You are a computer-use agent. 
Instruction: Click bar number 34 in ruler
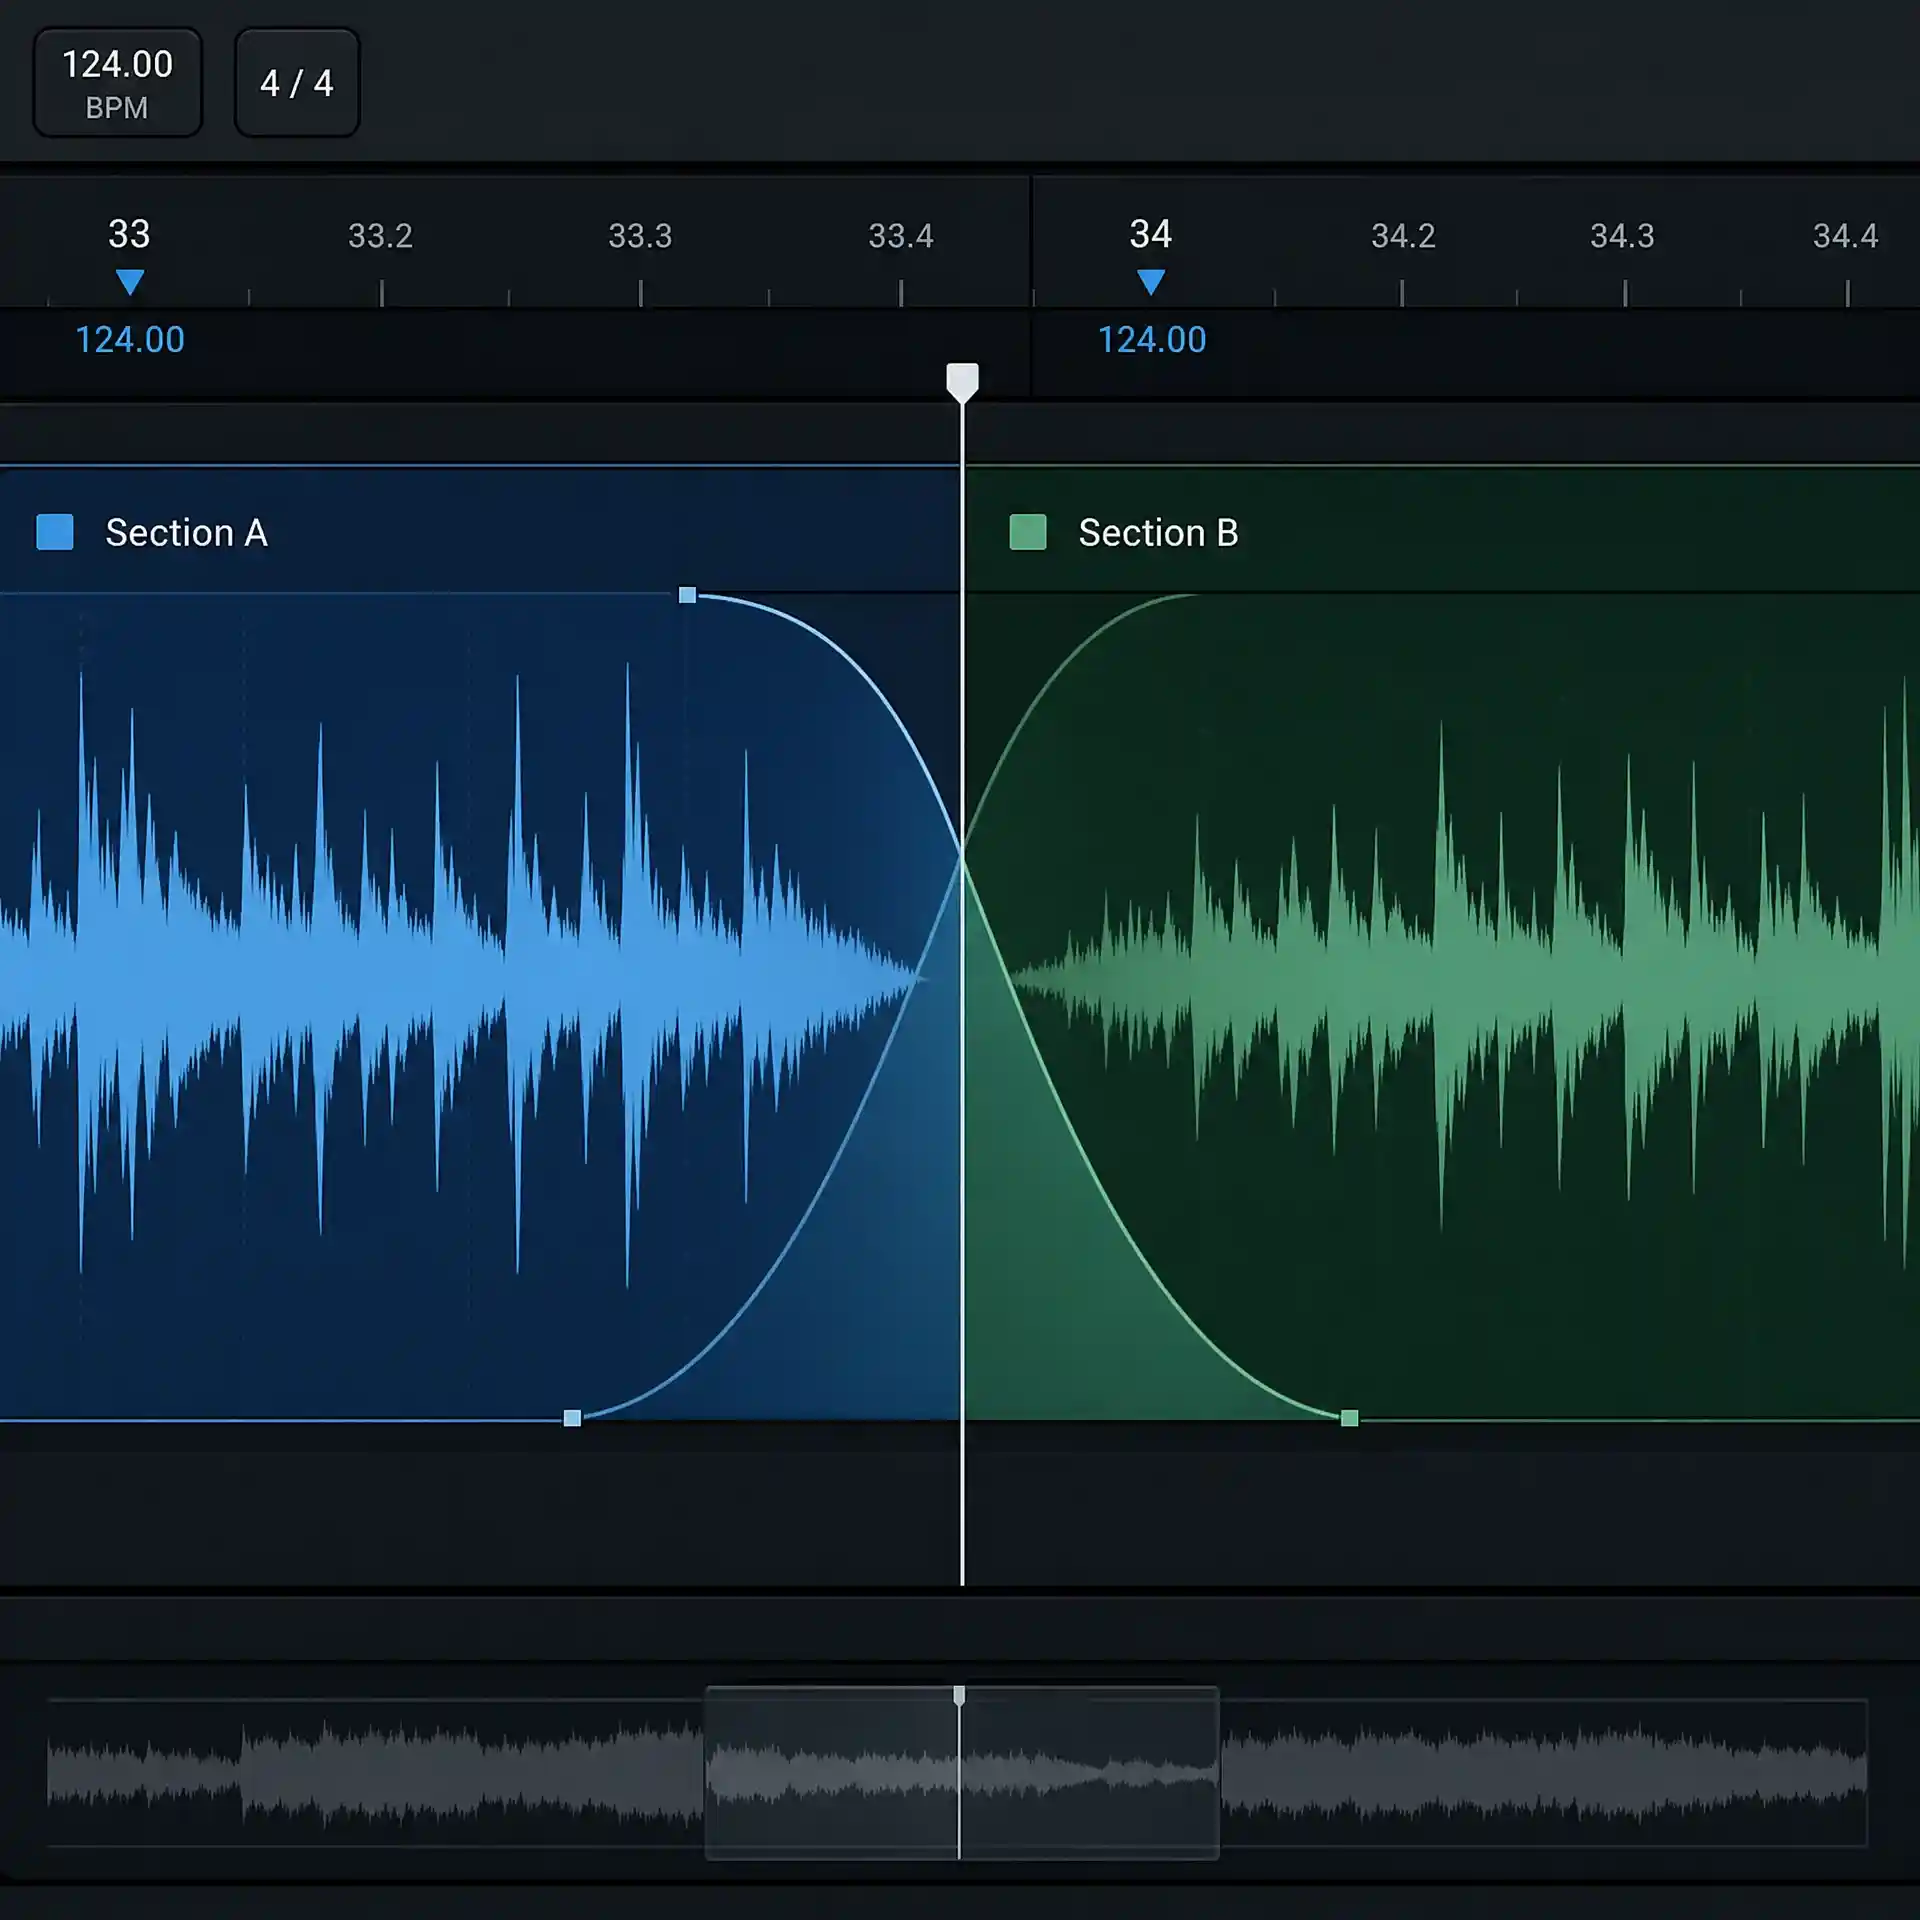coord(1150,234)
